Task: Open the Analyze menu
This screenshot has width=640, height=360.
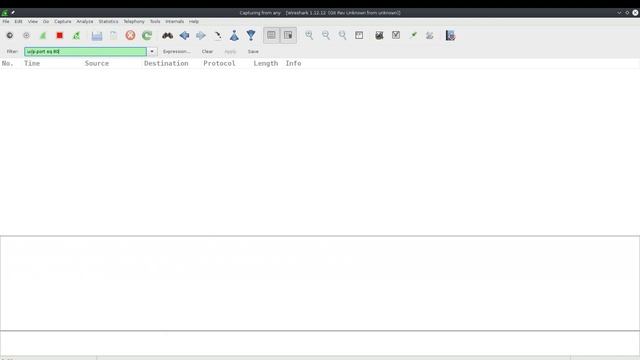Action: pos(84,21)
